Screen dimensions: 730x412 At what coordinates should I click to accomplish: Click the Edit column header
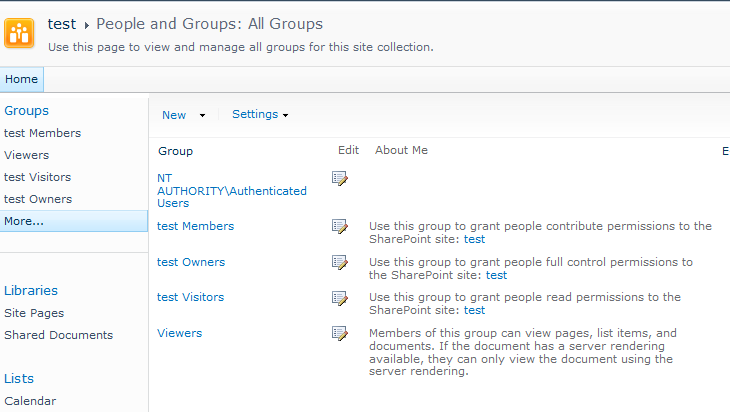348,150
